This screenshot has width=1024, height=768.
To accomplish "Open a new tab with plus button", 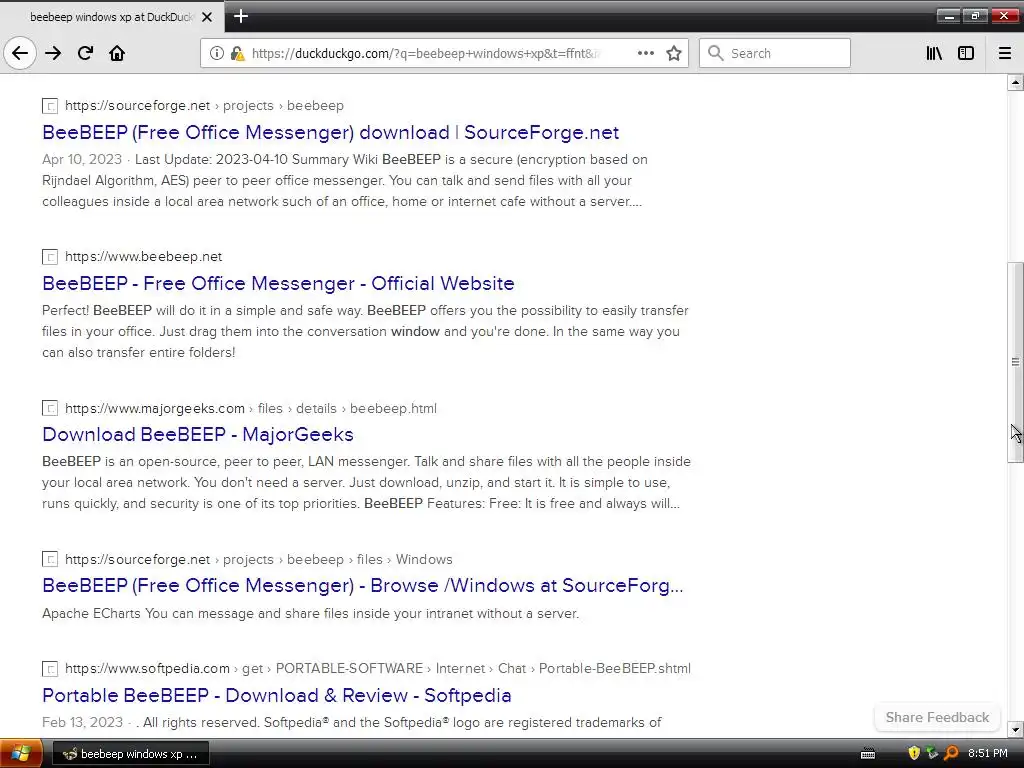I will click(x=240, y=16).
